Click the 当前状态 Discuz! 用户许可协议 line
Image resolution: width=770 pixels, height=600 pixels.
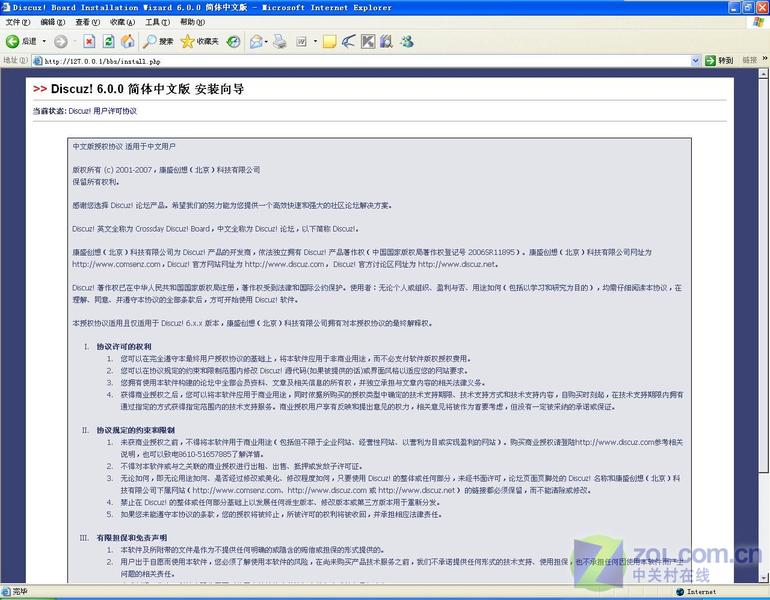(84, 111)
